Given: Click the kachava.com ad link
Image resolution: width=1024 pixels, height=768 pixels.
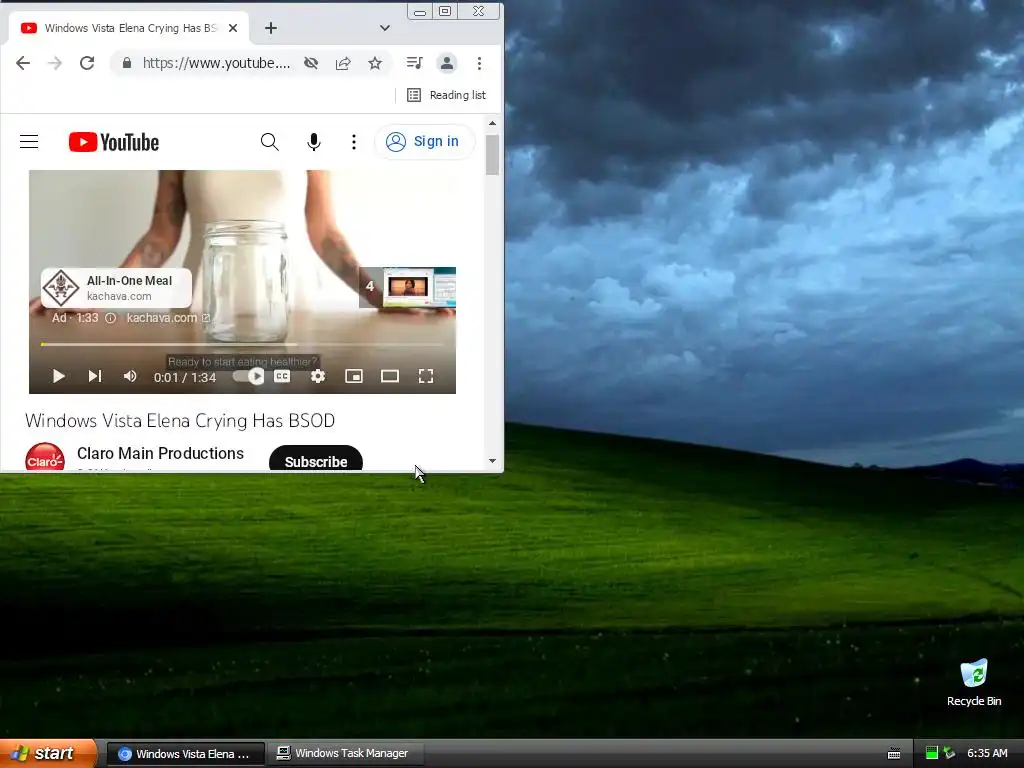Looking at the screenshot, I should point(168,318).
